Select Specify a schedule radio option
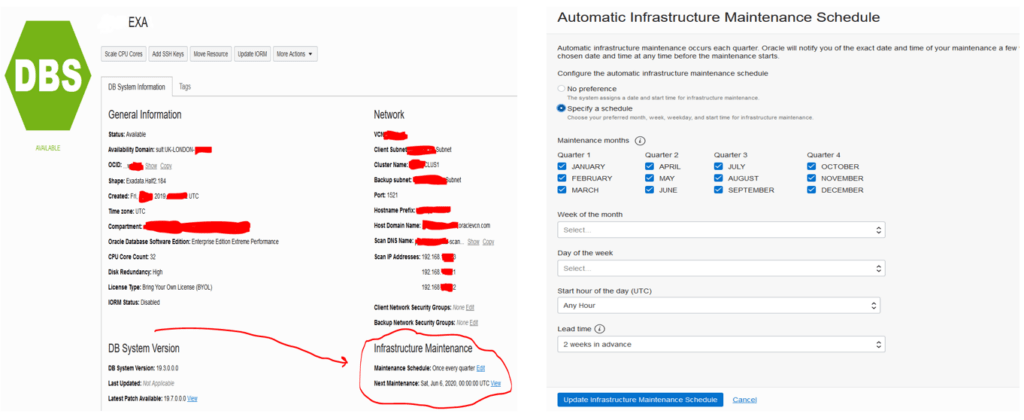The height and width of the screenshot is (420, 1024). tap(561, 108)
